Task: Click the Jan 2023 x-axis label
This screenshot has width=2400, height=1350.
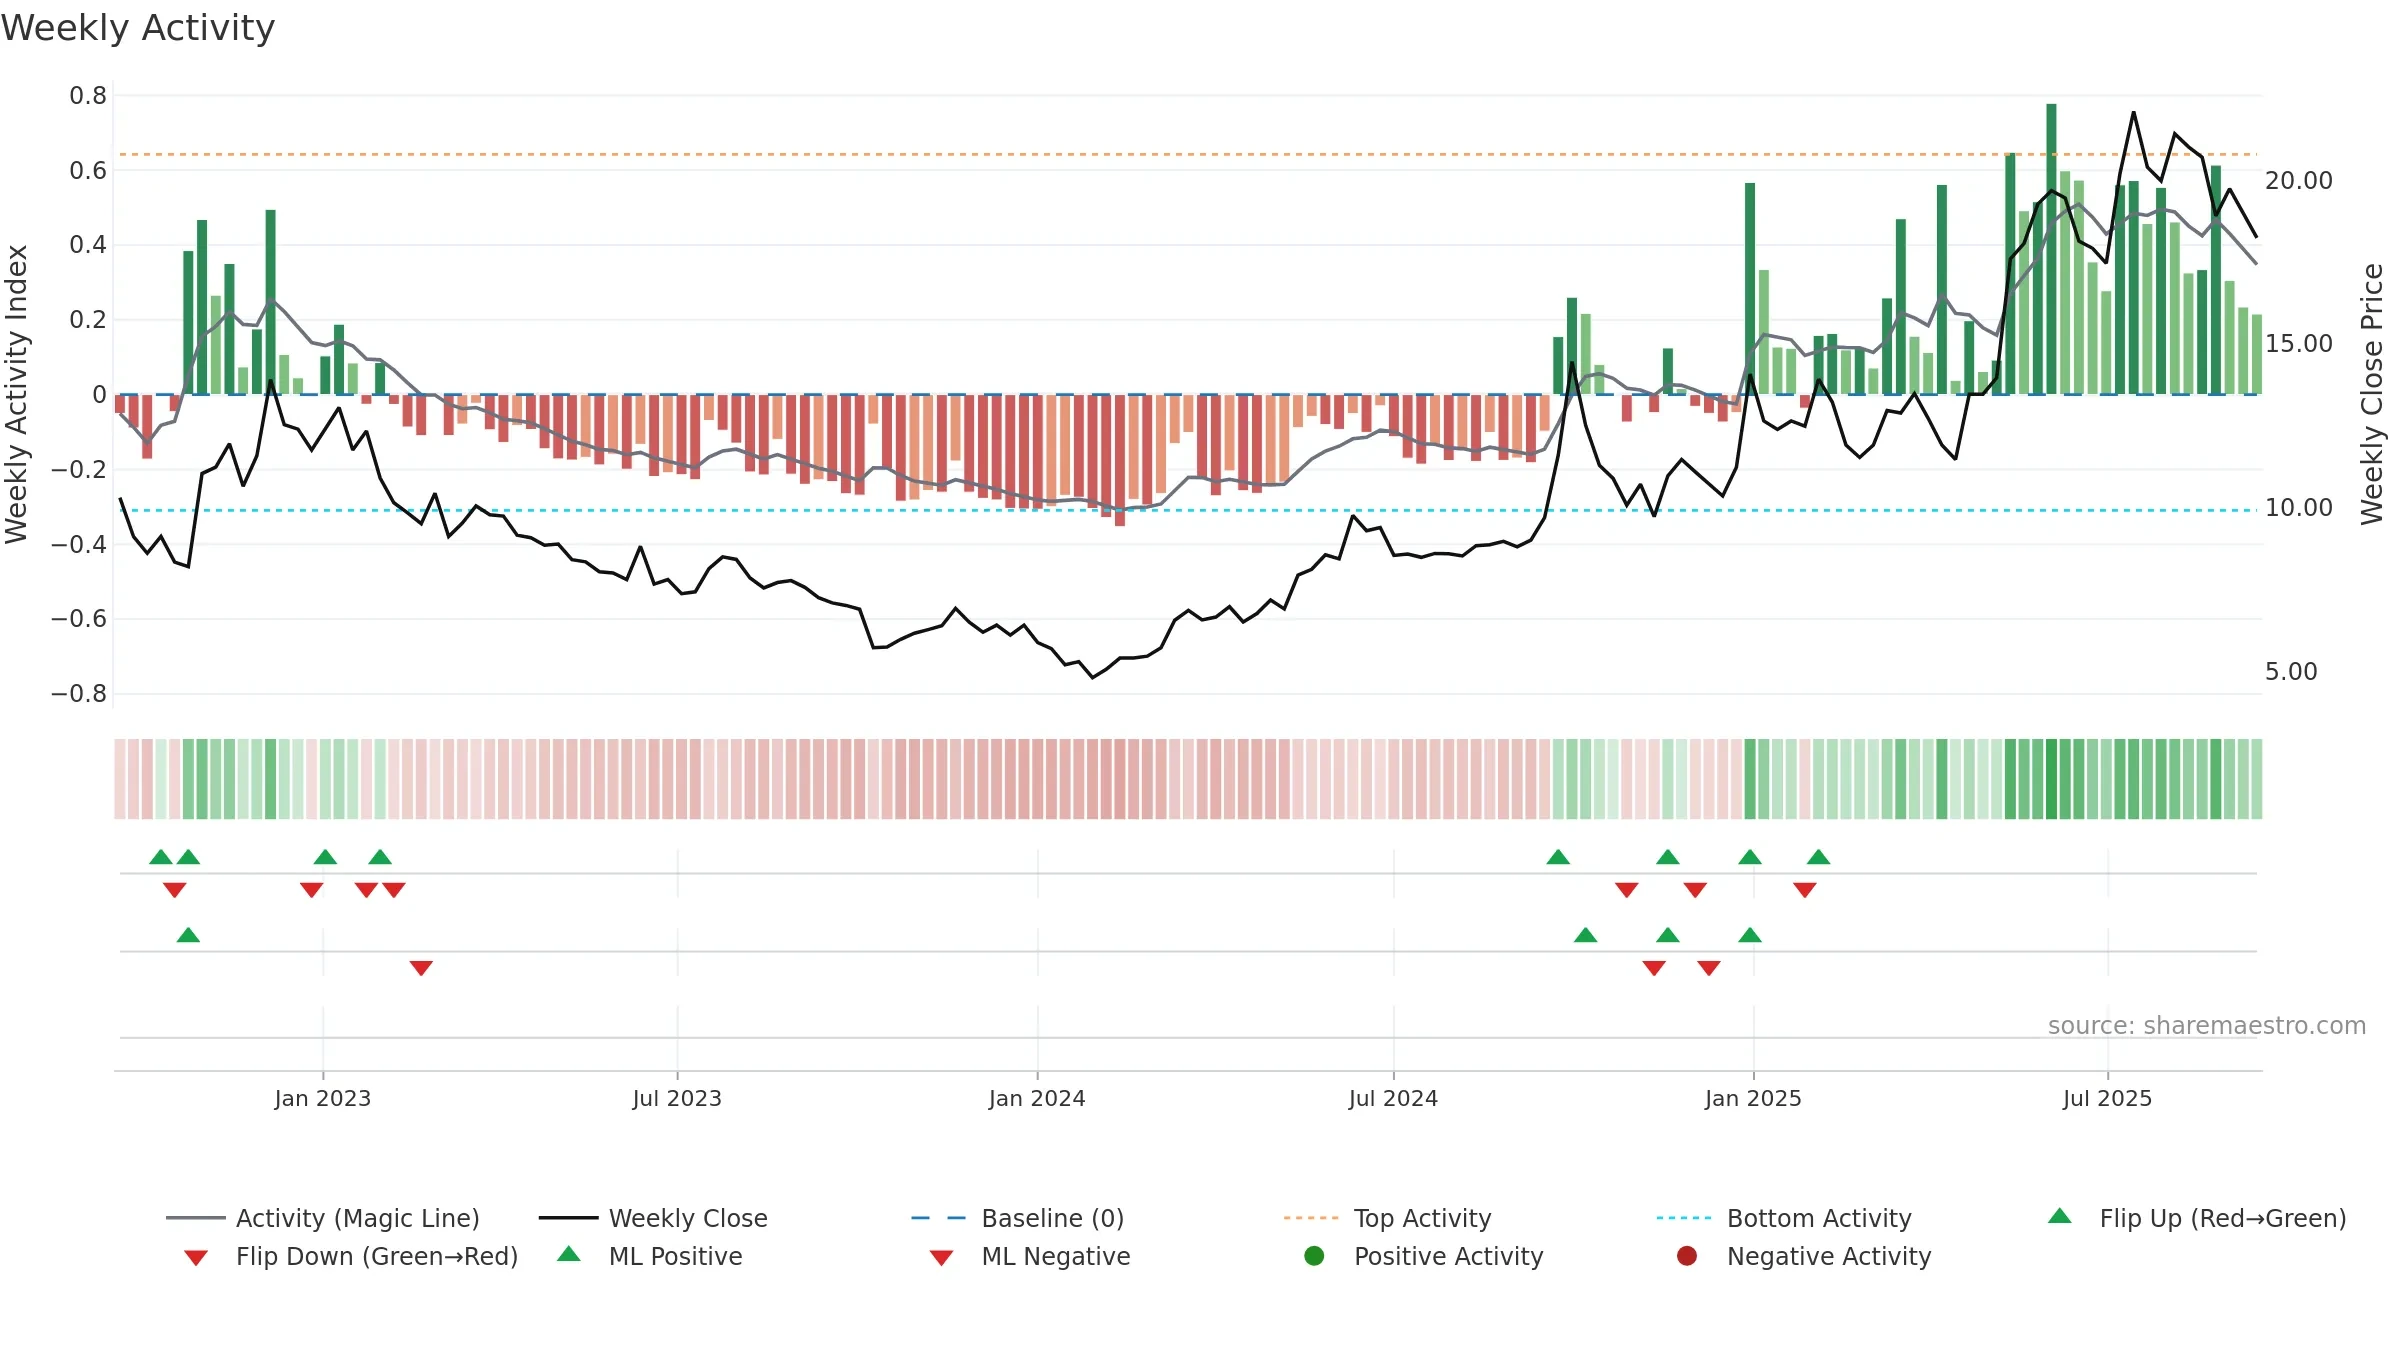Action: pyautogui.click(x=323, y=1098)
